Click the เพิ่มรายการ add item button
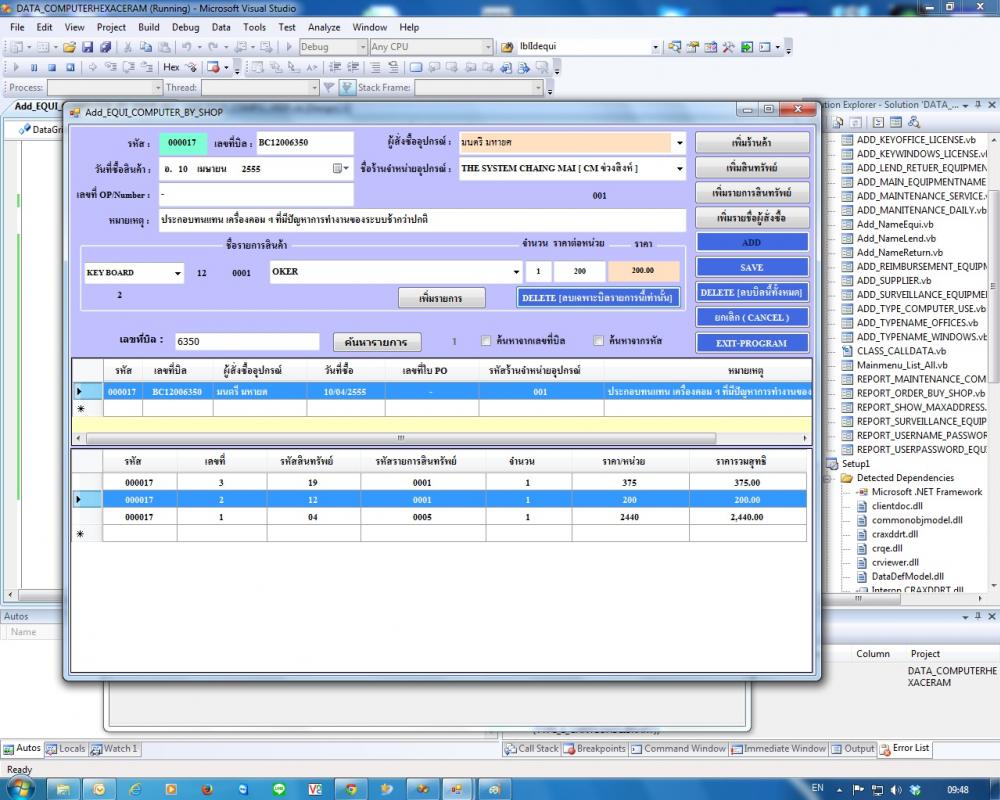The height and width of the screenshot is (800, 1000). (441, 298)
